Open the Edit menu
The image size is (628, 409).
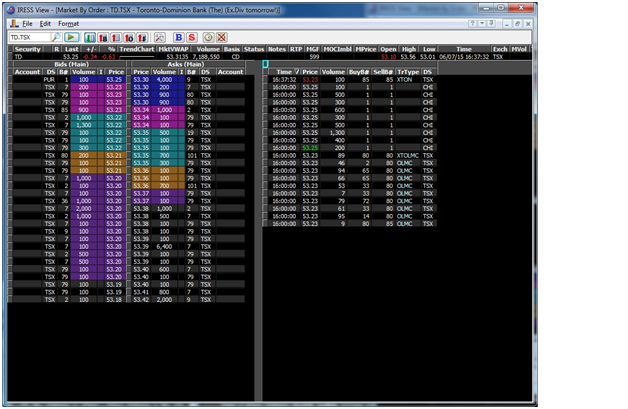click(x=45, y=24)
